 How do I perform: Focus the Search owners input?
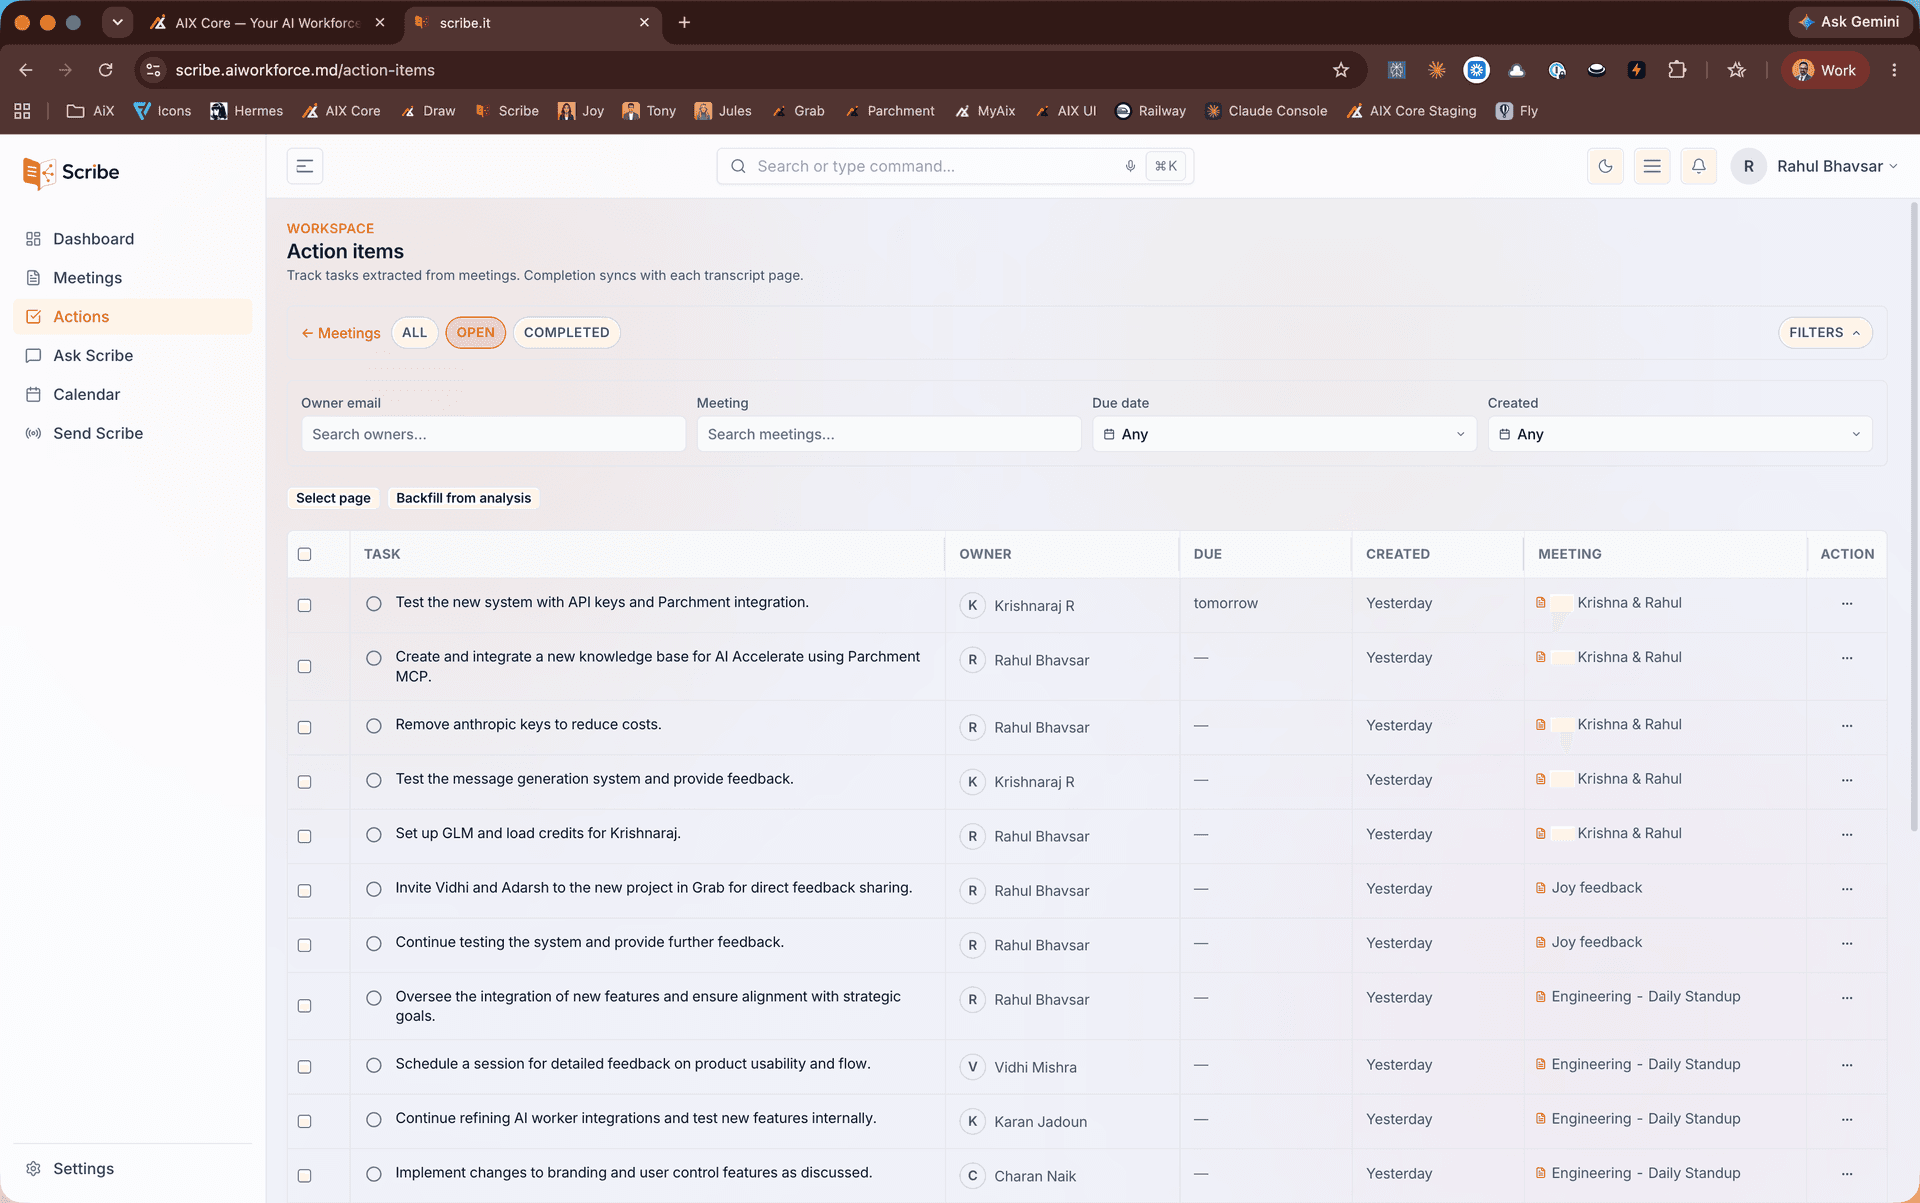[493, 434]
